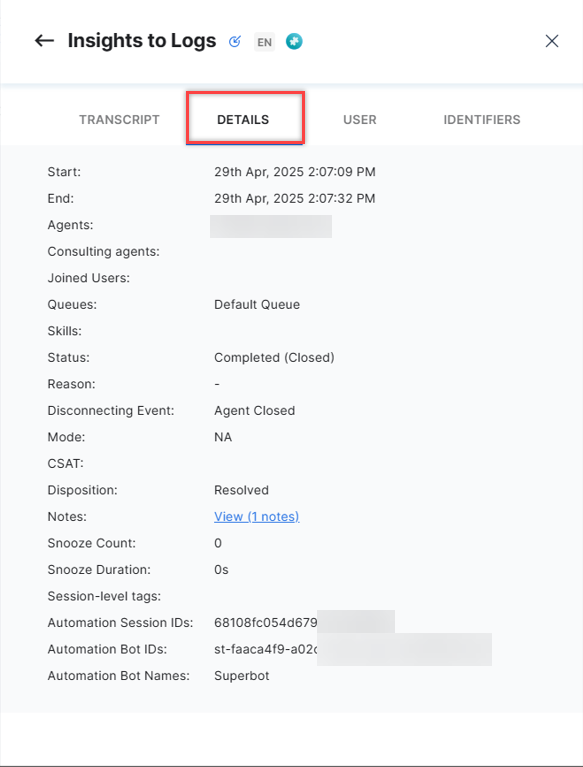583x767 pixels.
Task: Click the EN language badge
Action: coord(264,42)
